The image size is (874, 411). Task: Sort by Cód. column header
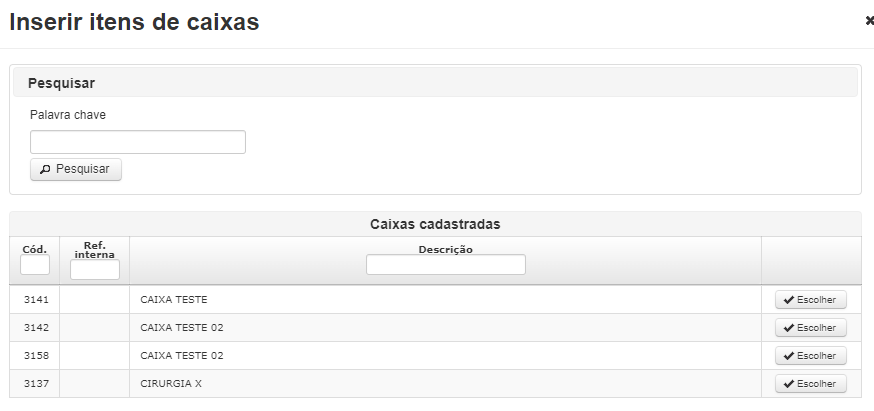pos(35,249)
